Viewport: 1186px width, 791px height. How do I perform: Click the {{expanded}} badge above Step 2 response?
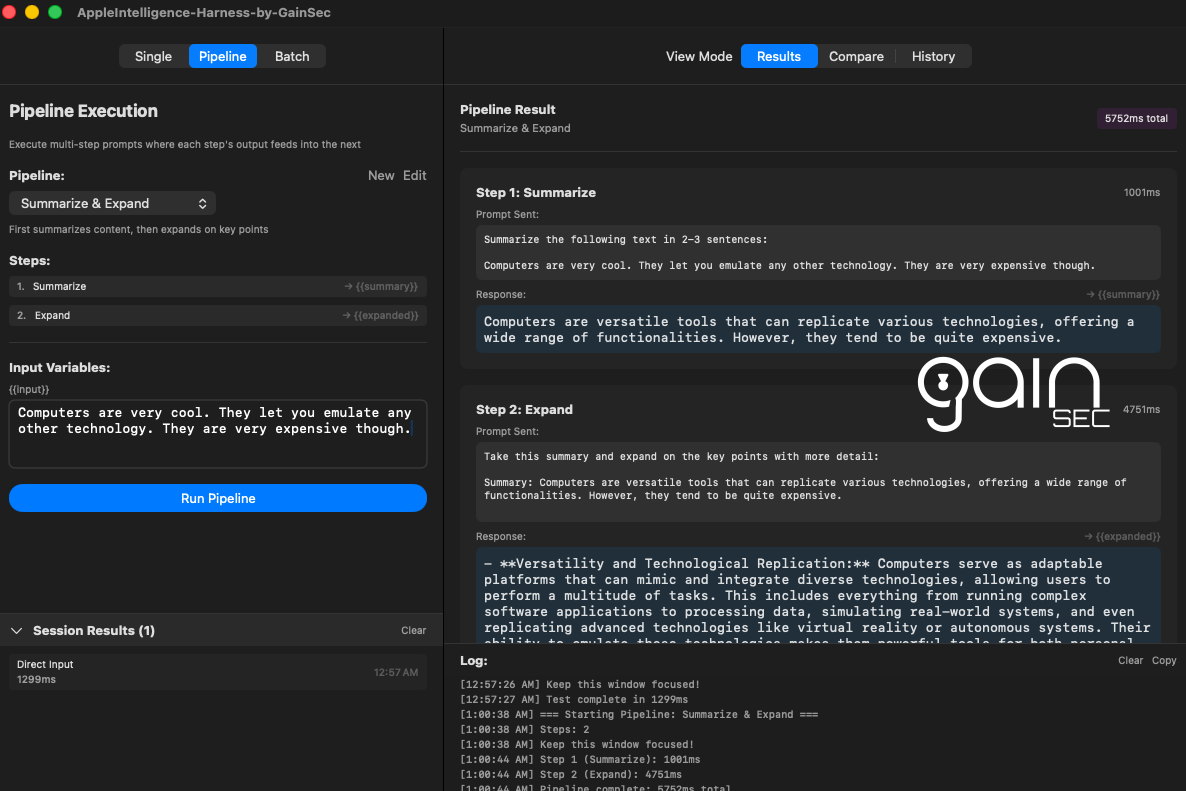coord(1121,536)
